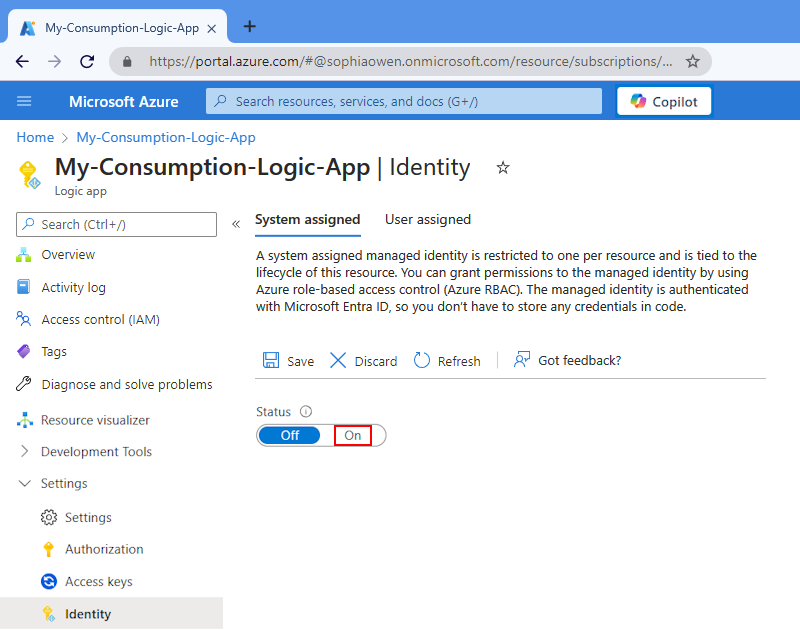
Task: Click the Discard X icon
Action: [338, 360]
